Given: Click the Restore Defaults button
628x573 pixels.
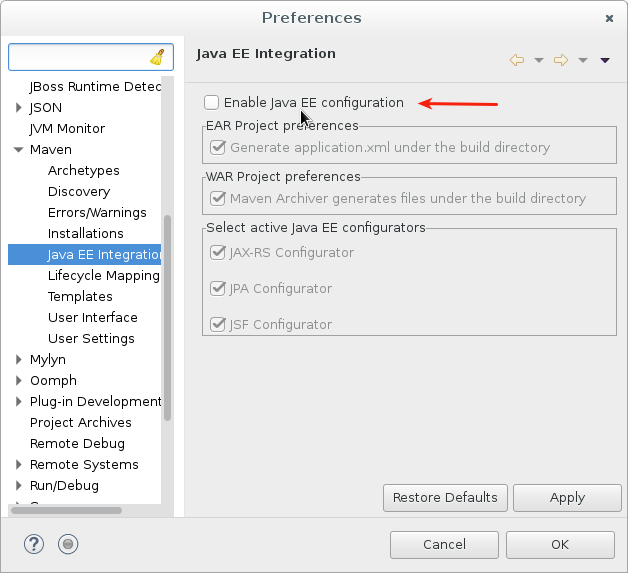Looking at the screenshot, I should click(445, 498).
